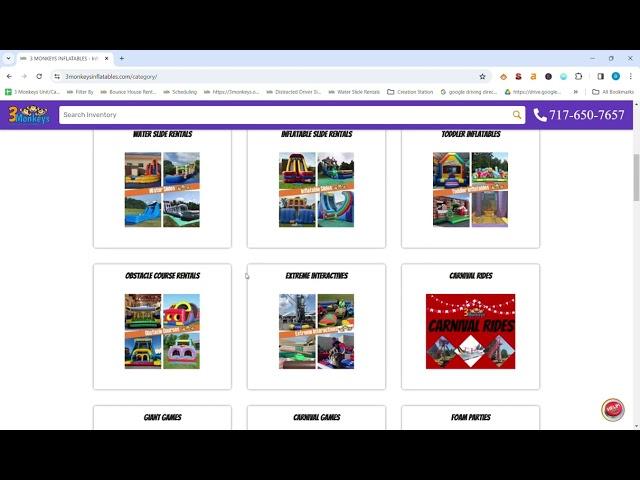Screen dimensions: 640x480
Task: Show more bookmarks with the double chevron
Action: [576, 92]
